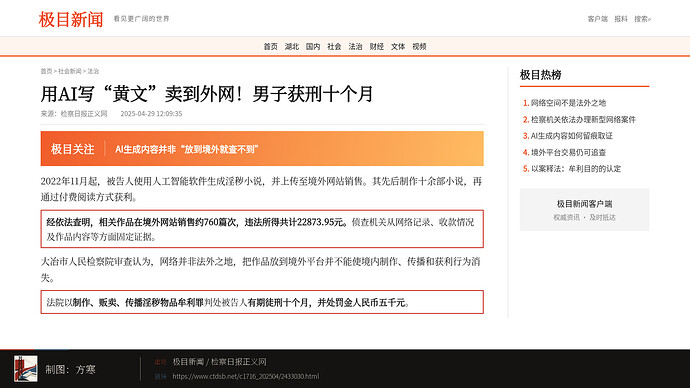This screenshot has width=690, height=388.
Task: Click the source text 检察日报正义网
Action: [84, 113]
